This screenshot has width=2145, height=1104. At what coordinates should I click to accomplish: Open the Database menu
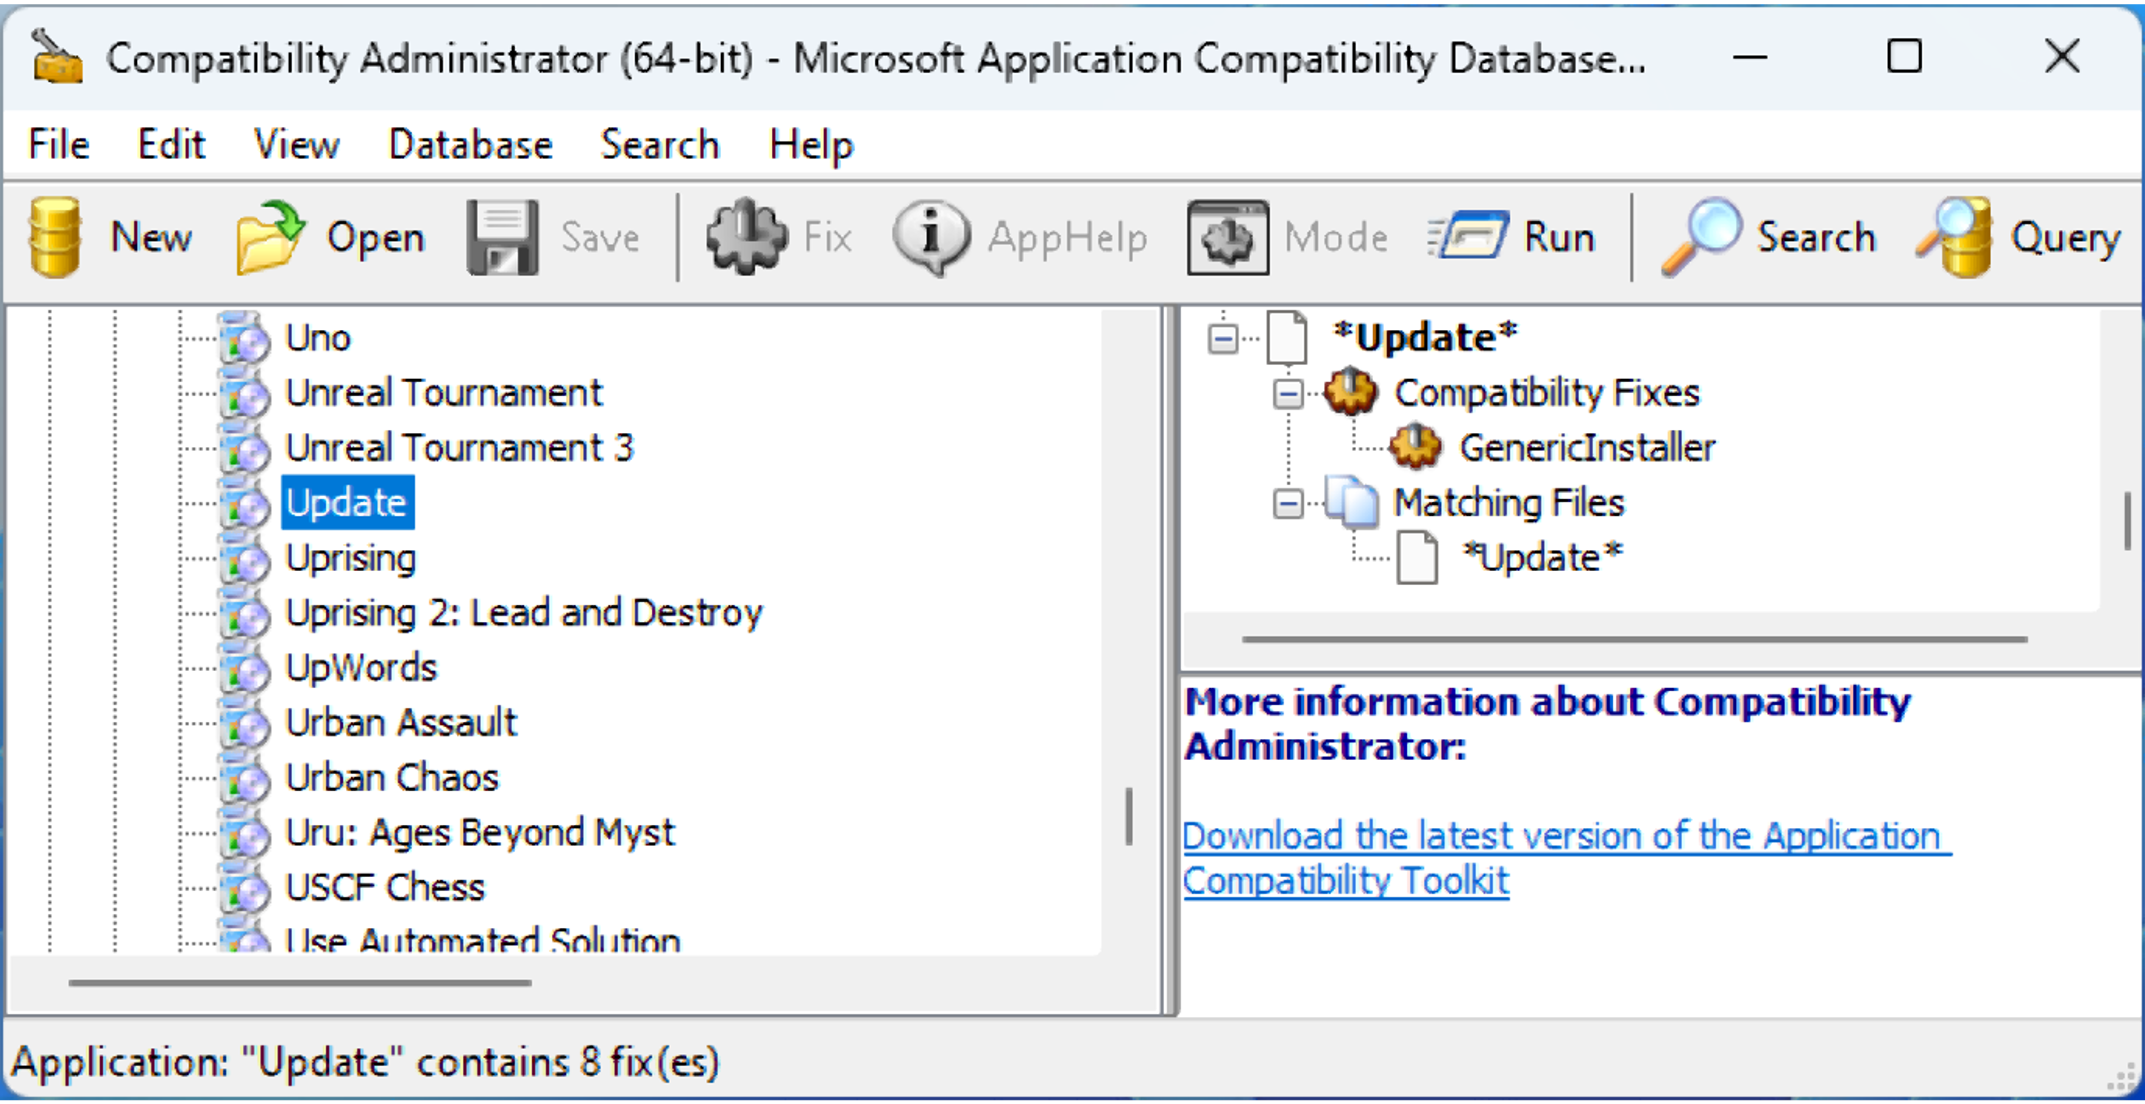pyautogui.click(x=470, y=145)
